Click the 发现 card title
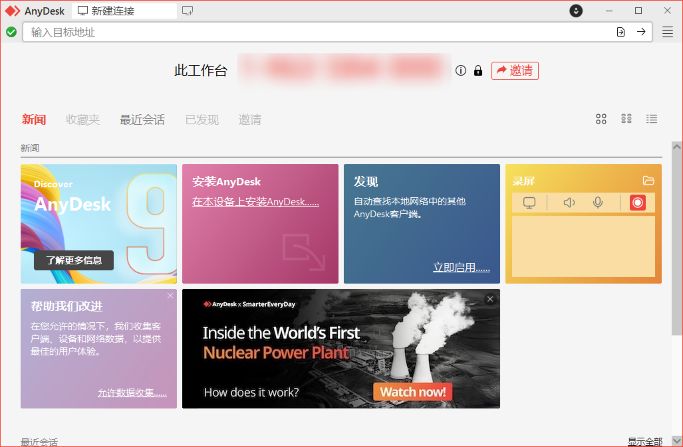Image resolution: width=683 pixels, height=447 pixels. [x=366, y=181]
